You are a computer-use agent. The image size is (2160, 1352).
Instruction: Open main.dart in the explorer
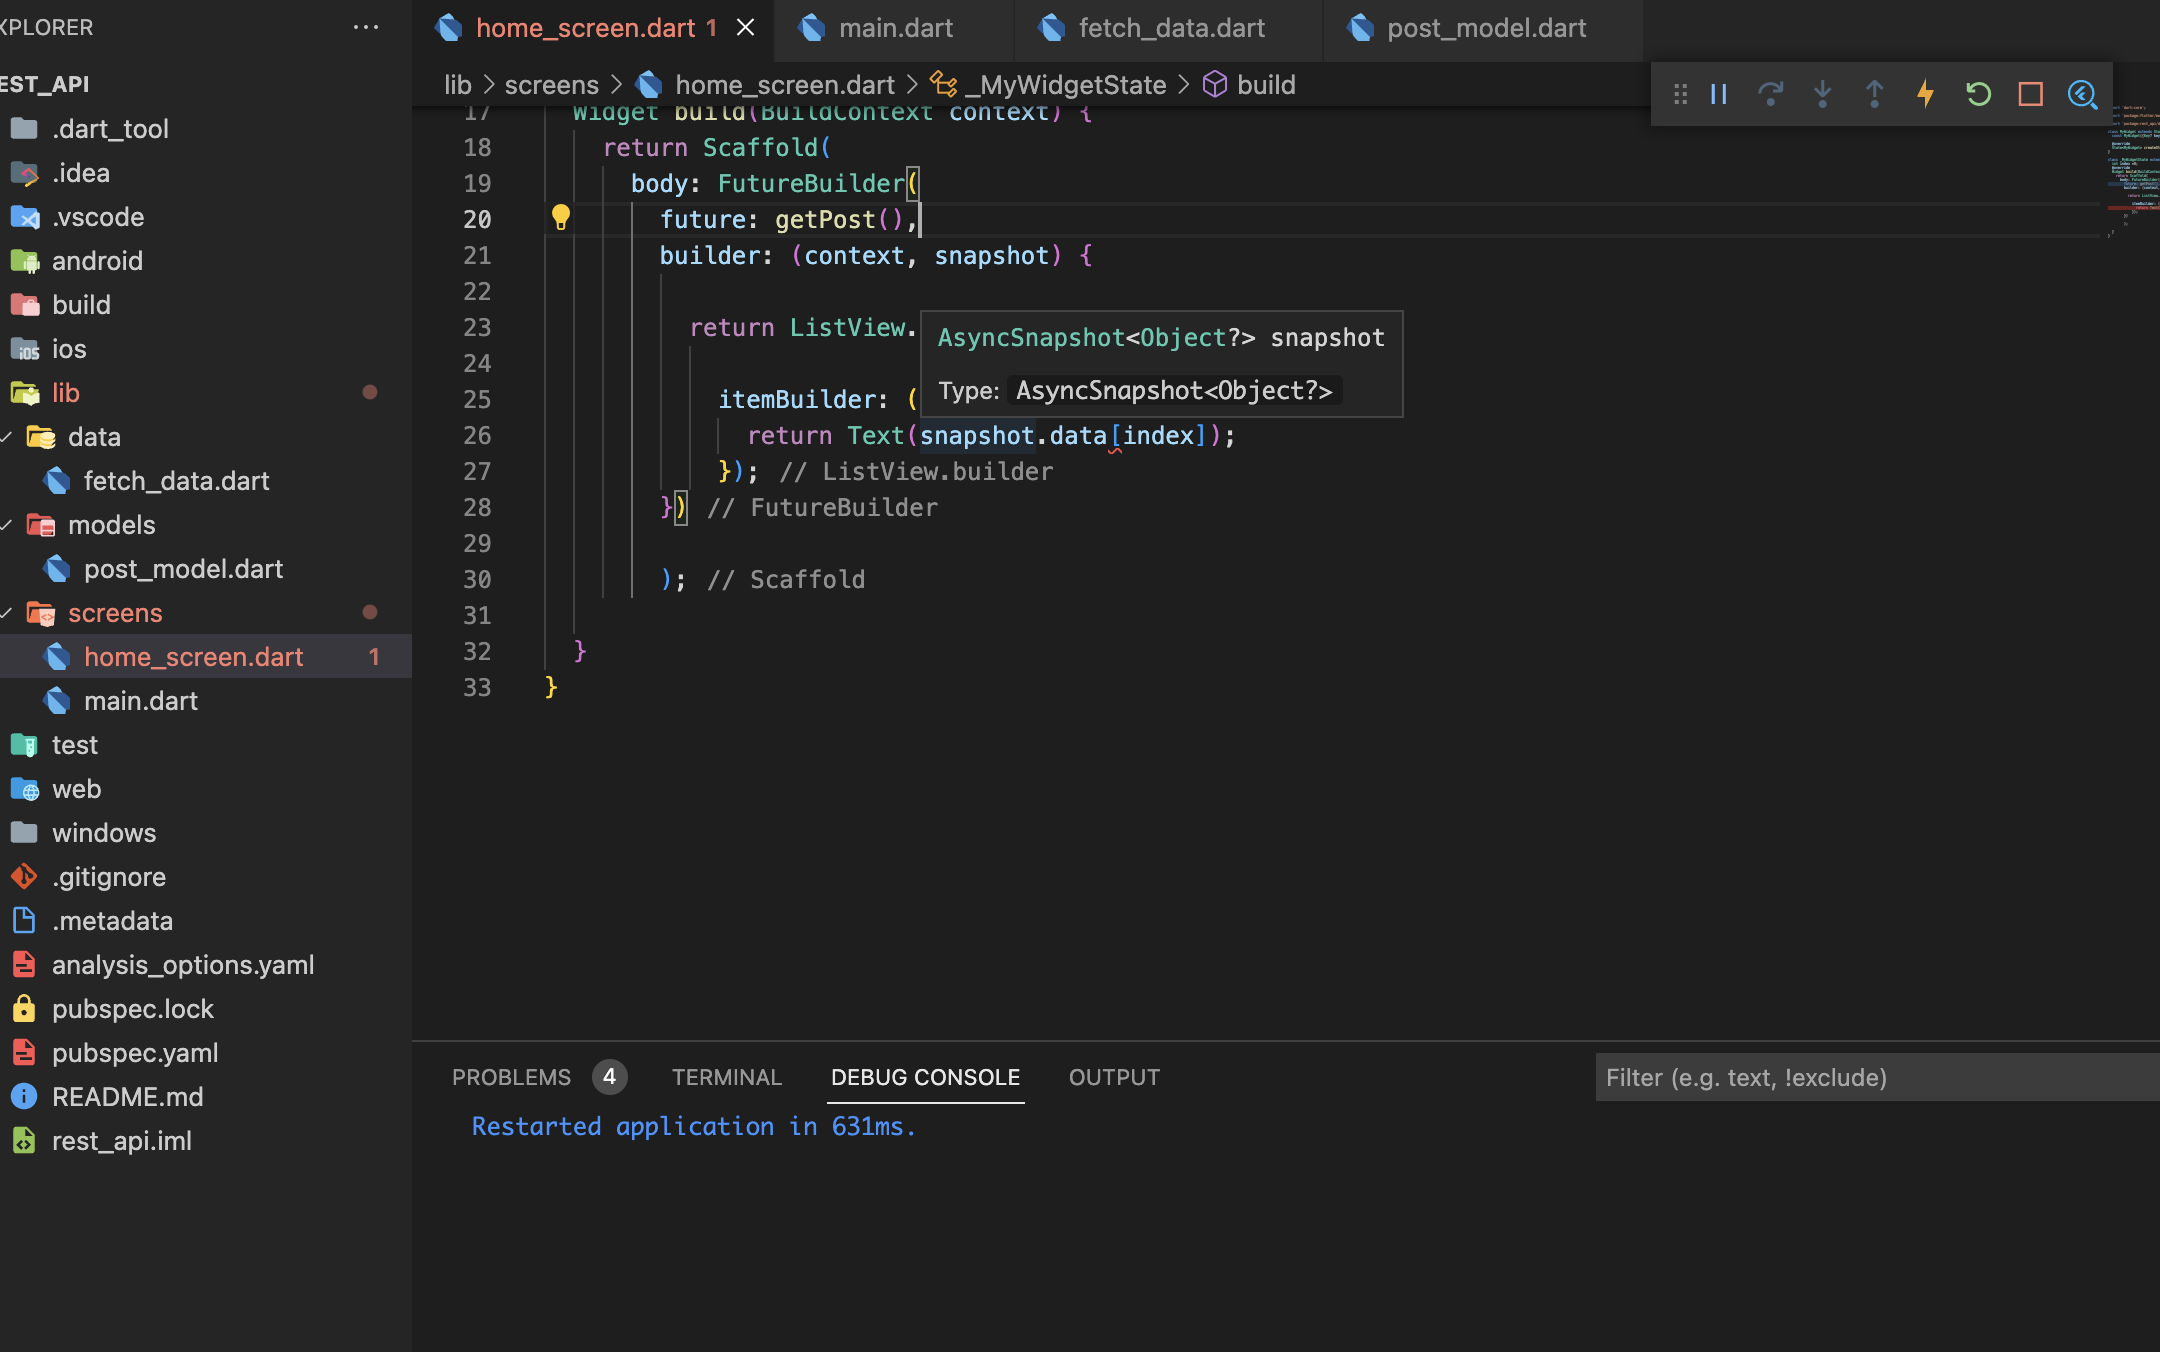[x=206, y=701]
